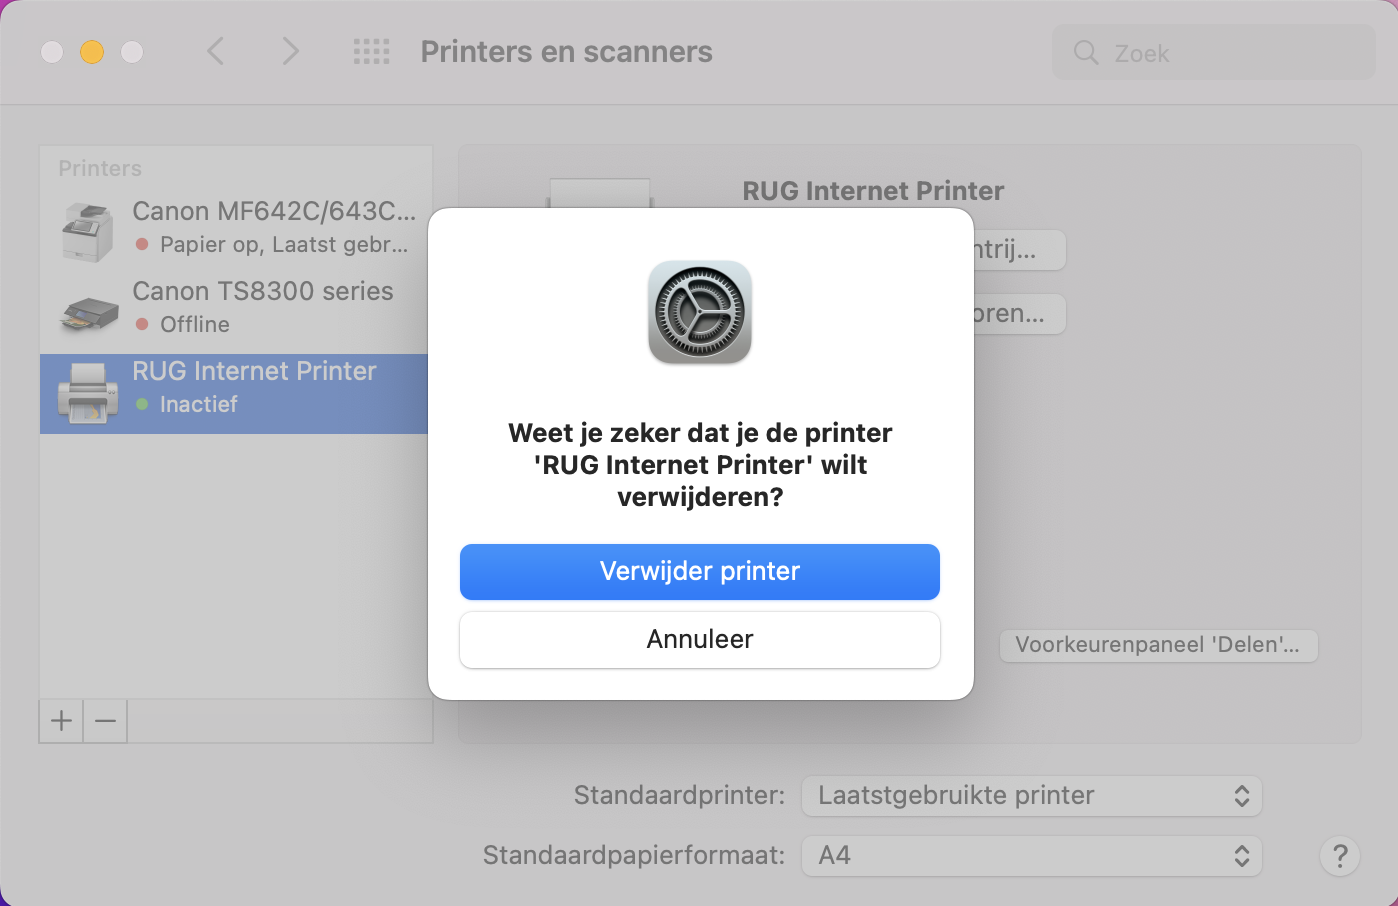Click the magnifying glass in the search field
The width and height of the screenshot is (1398, 906).
tap(1085, 53)
